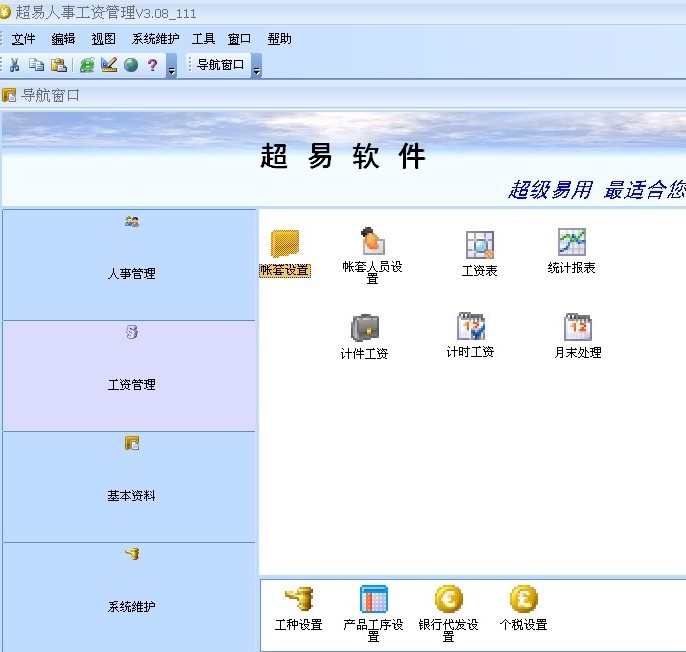Open 月末处理 month-end processing
This screenshot has height=652, width=686.
click(577, 328)
